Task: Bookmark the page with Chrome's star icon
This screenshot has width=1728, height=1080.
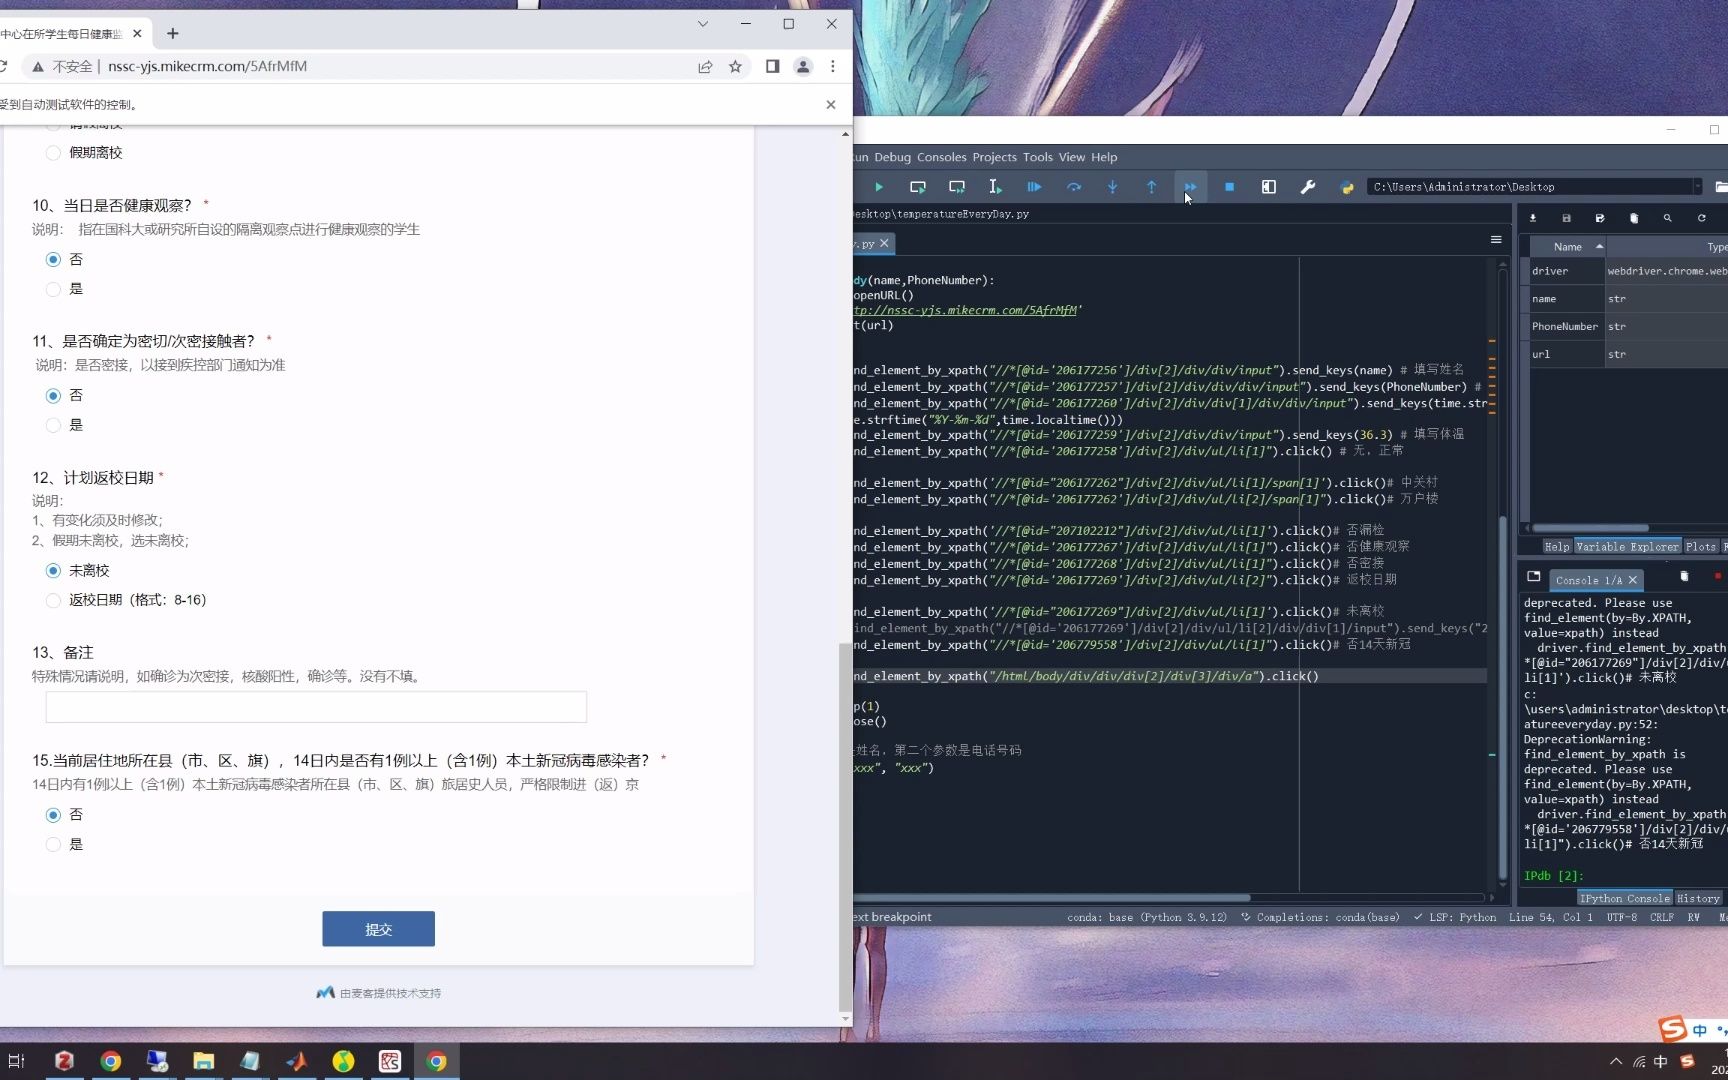Action: 735,66
